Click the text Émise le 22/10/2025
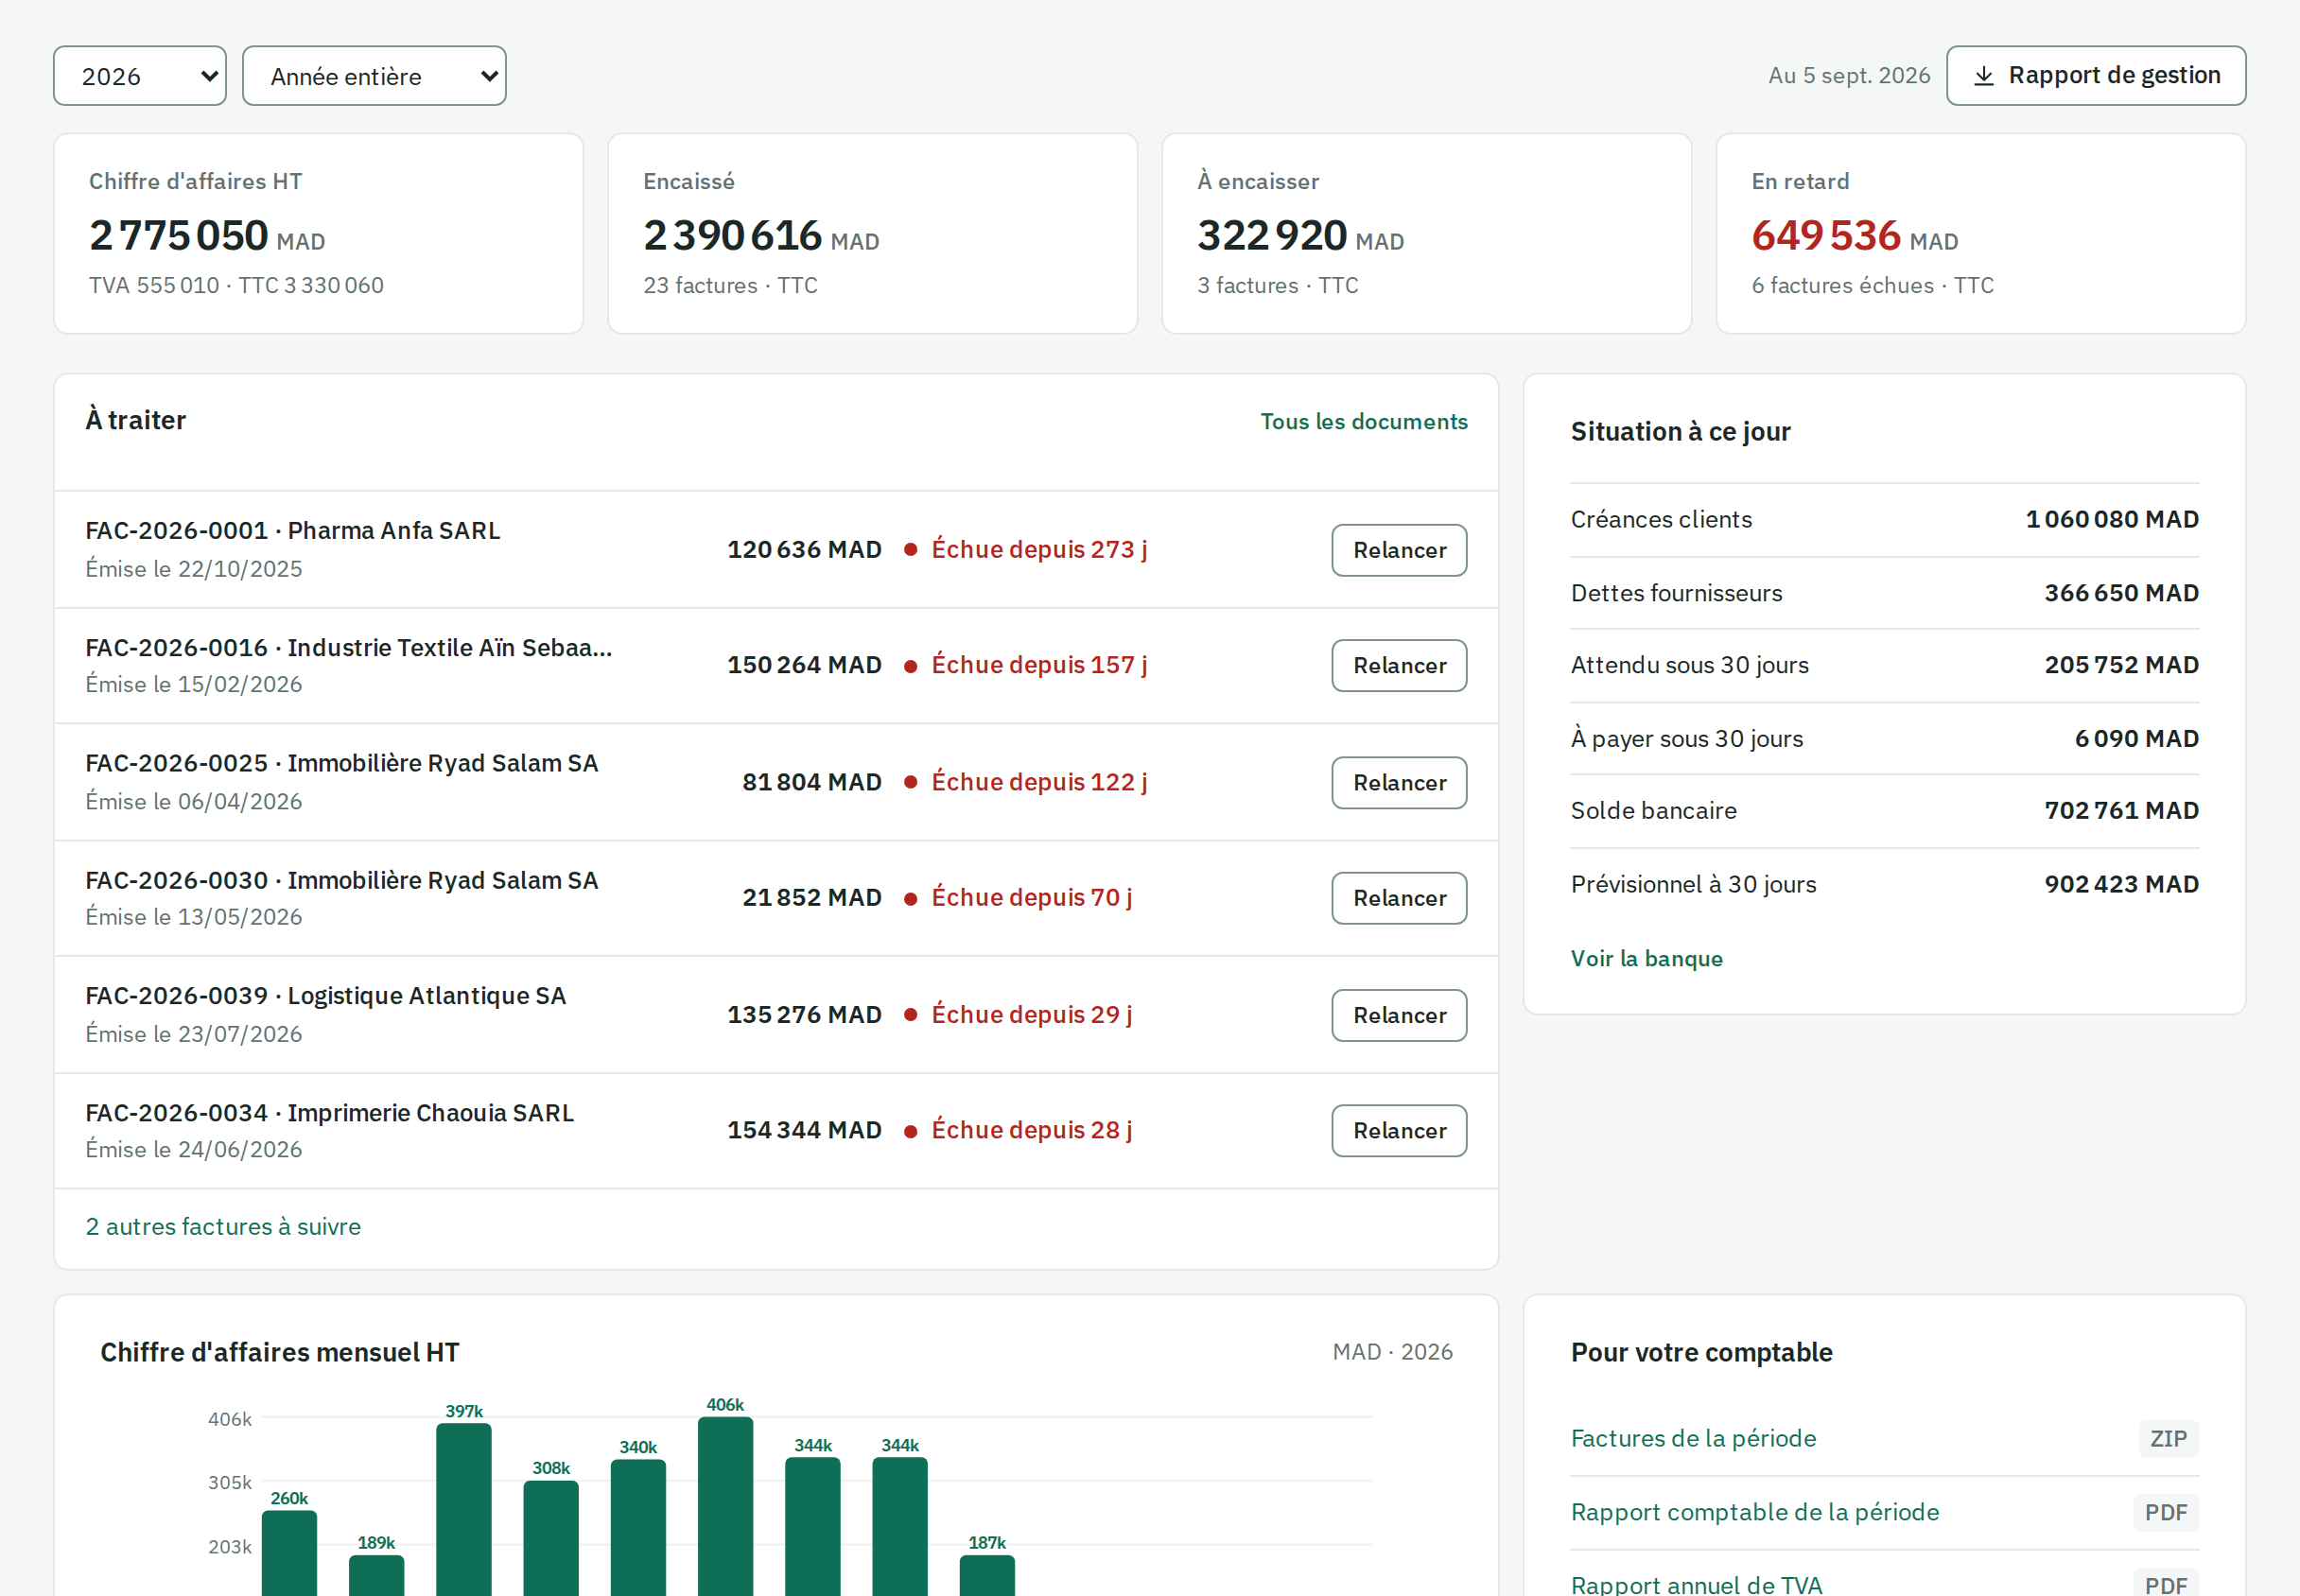Image resolution: width=2300 pixels, height=1596 pixels. tap(194, 570)
